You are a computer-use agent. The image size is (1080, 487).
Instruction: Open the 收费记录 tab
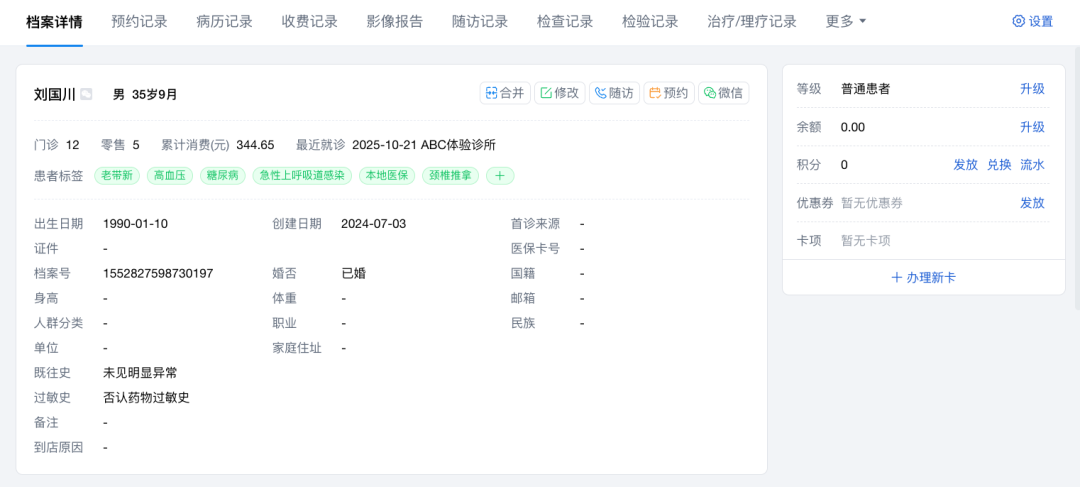coord(309,21)
